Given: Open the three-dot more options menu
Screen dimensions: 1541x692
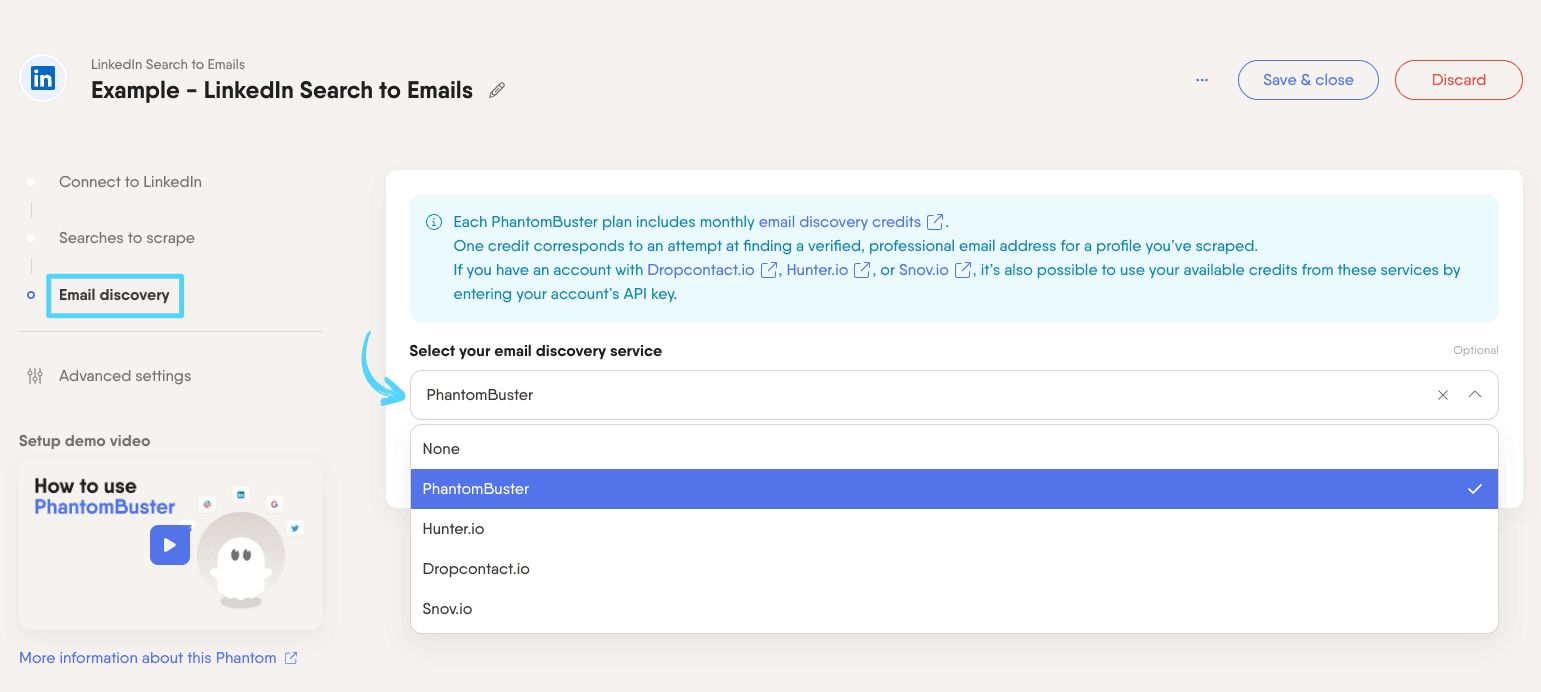Looking at the screenshot, I should pyautogui.click(x=1202, y=80).
